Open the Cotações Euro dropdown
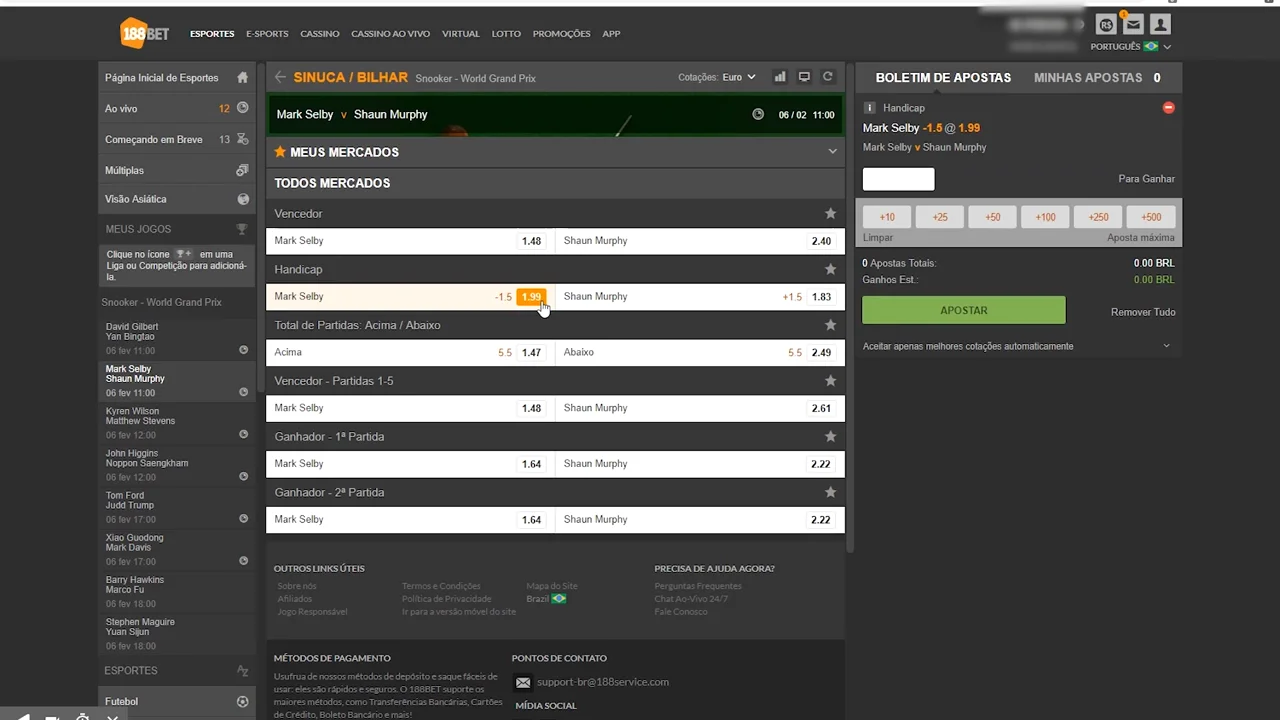Screen dimensions: 1280x720 coord(739,77)
